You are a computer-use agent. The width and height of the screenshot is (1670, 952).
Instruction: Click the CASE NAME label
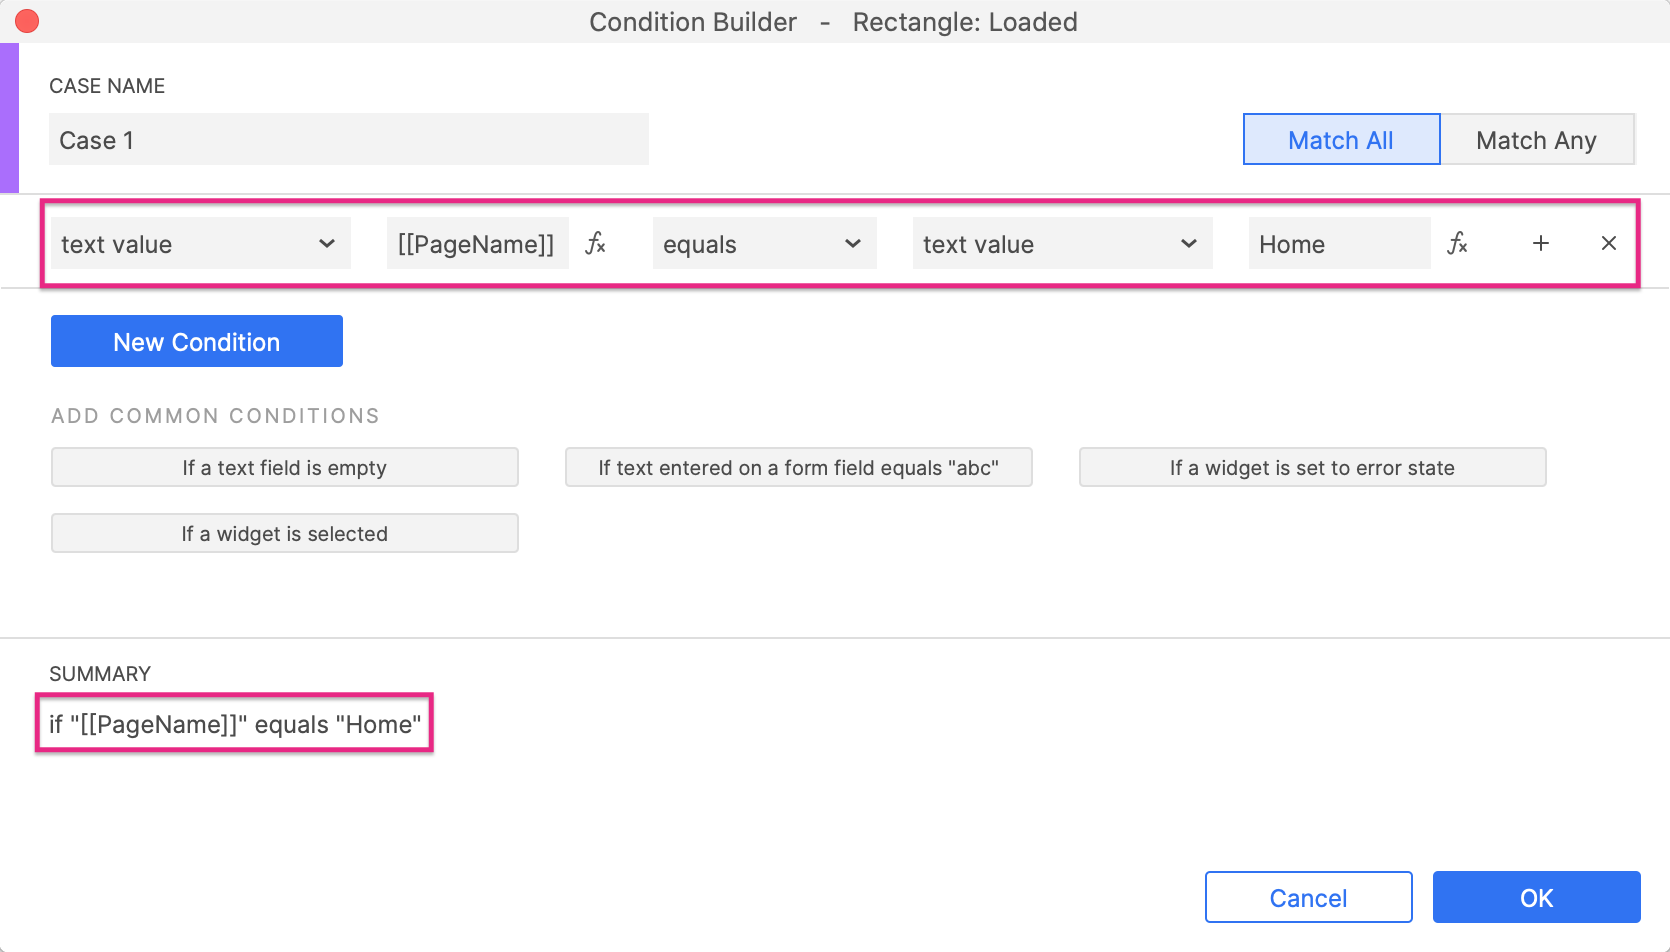point(107,86)
